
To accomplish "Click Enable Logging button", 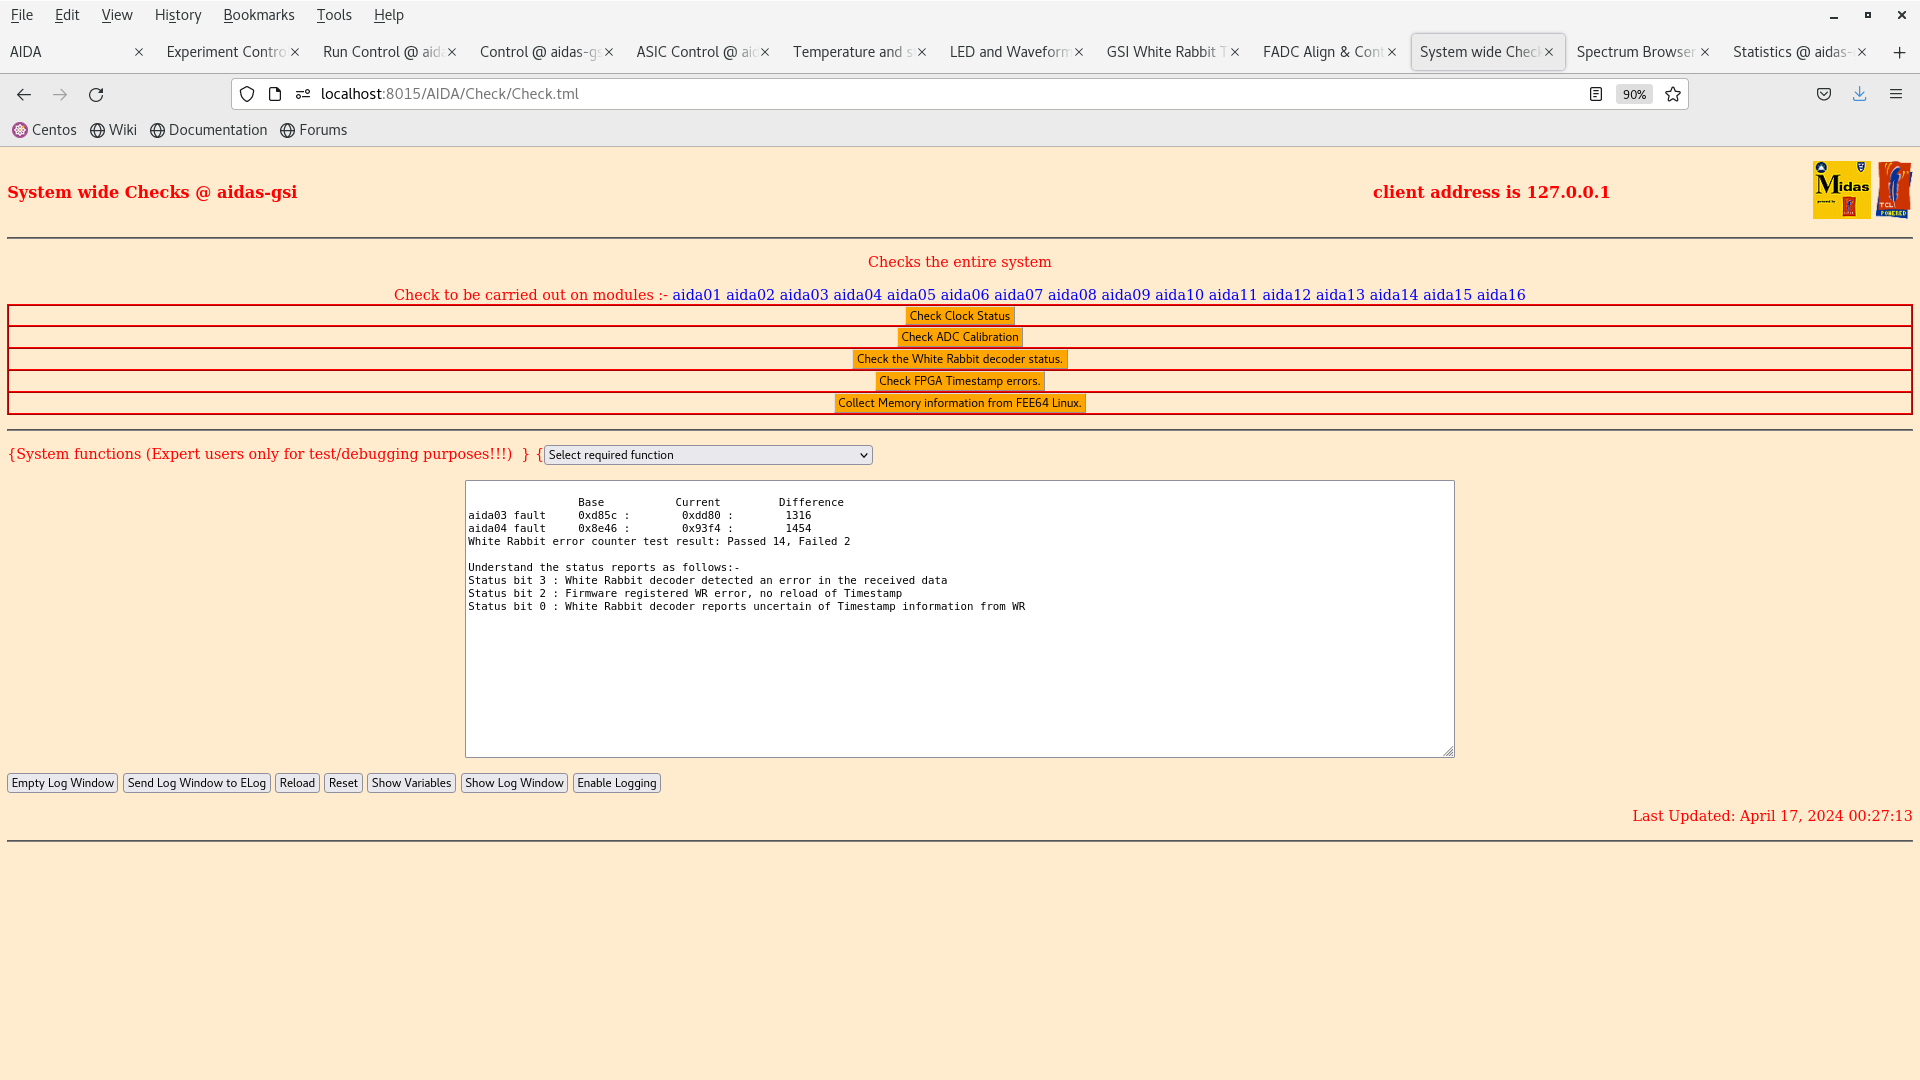I will [616, 783].
